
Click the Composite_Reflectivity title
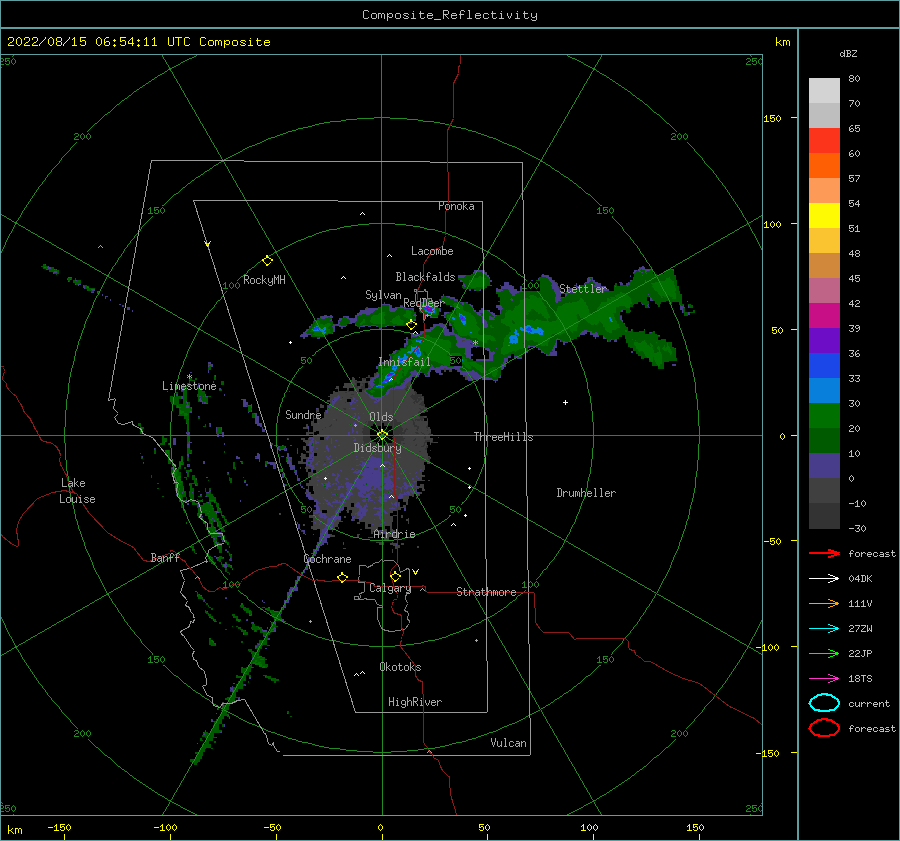pos(449,15)
